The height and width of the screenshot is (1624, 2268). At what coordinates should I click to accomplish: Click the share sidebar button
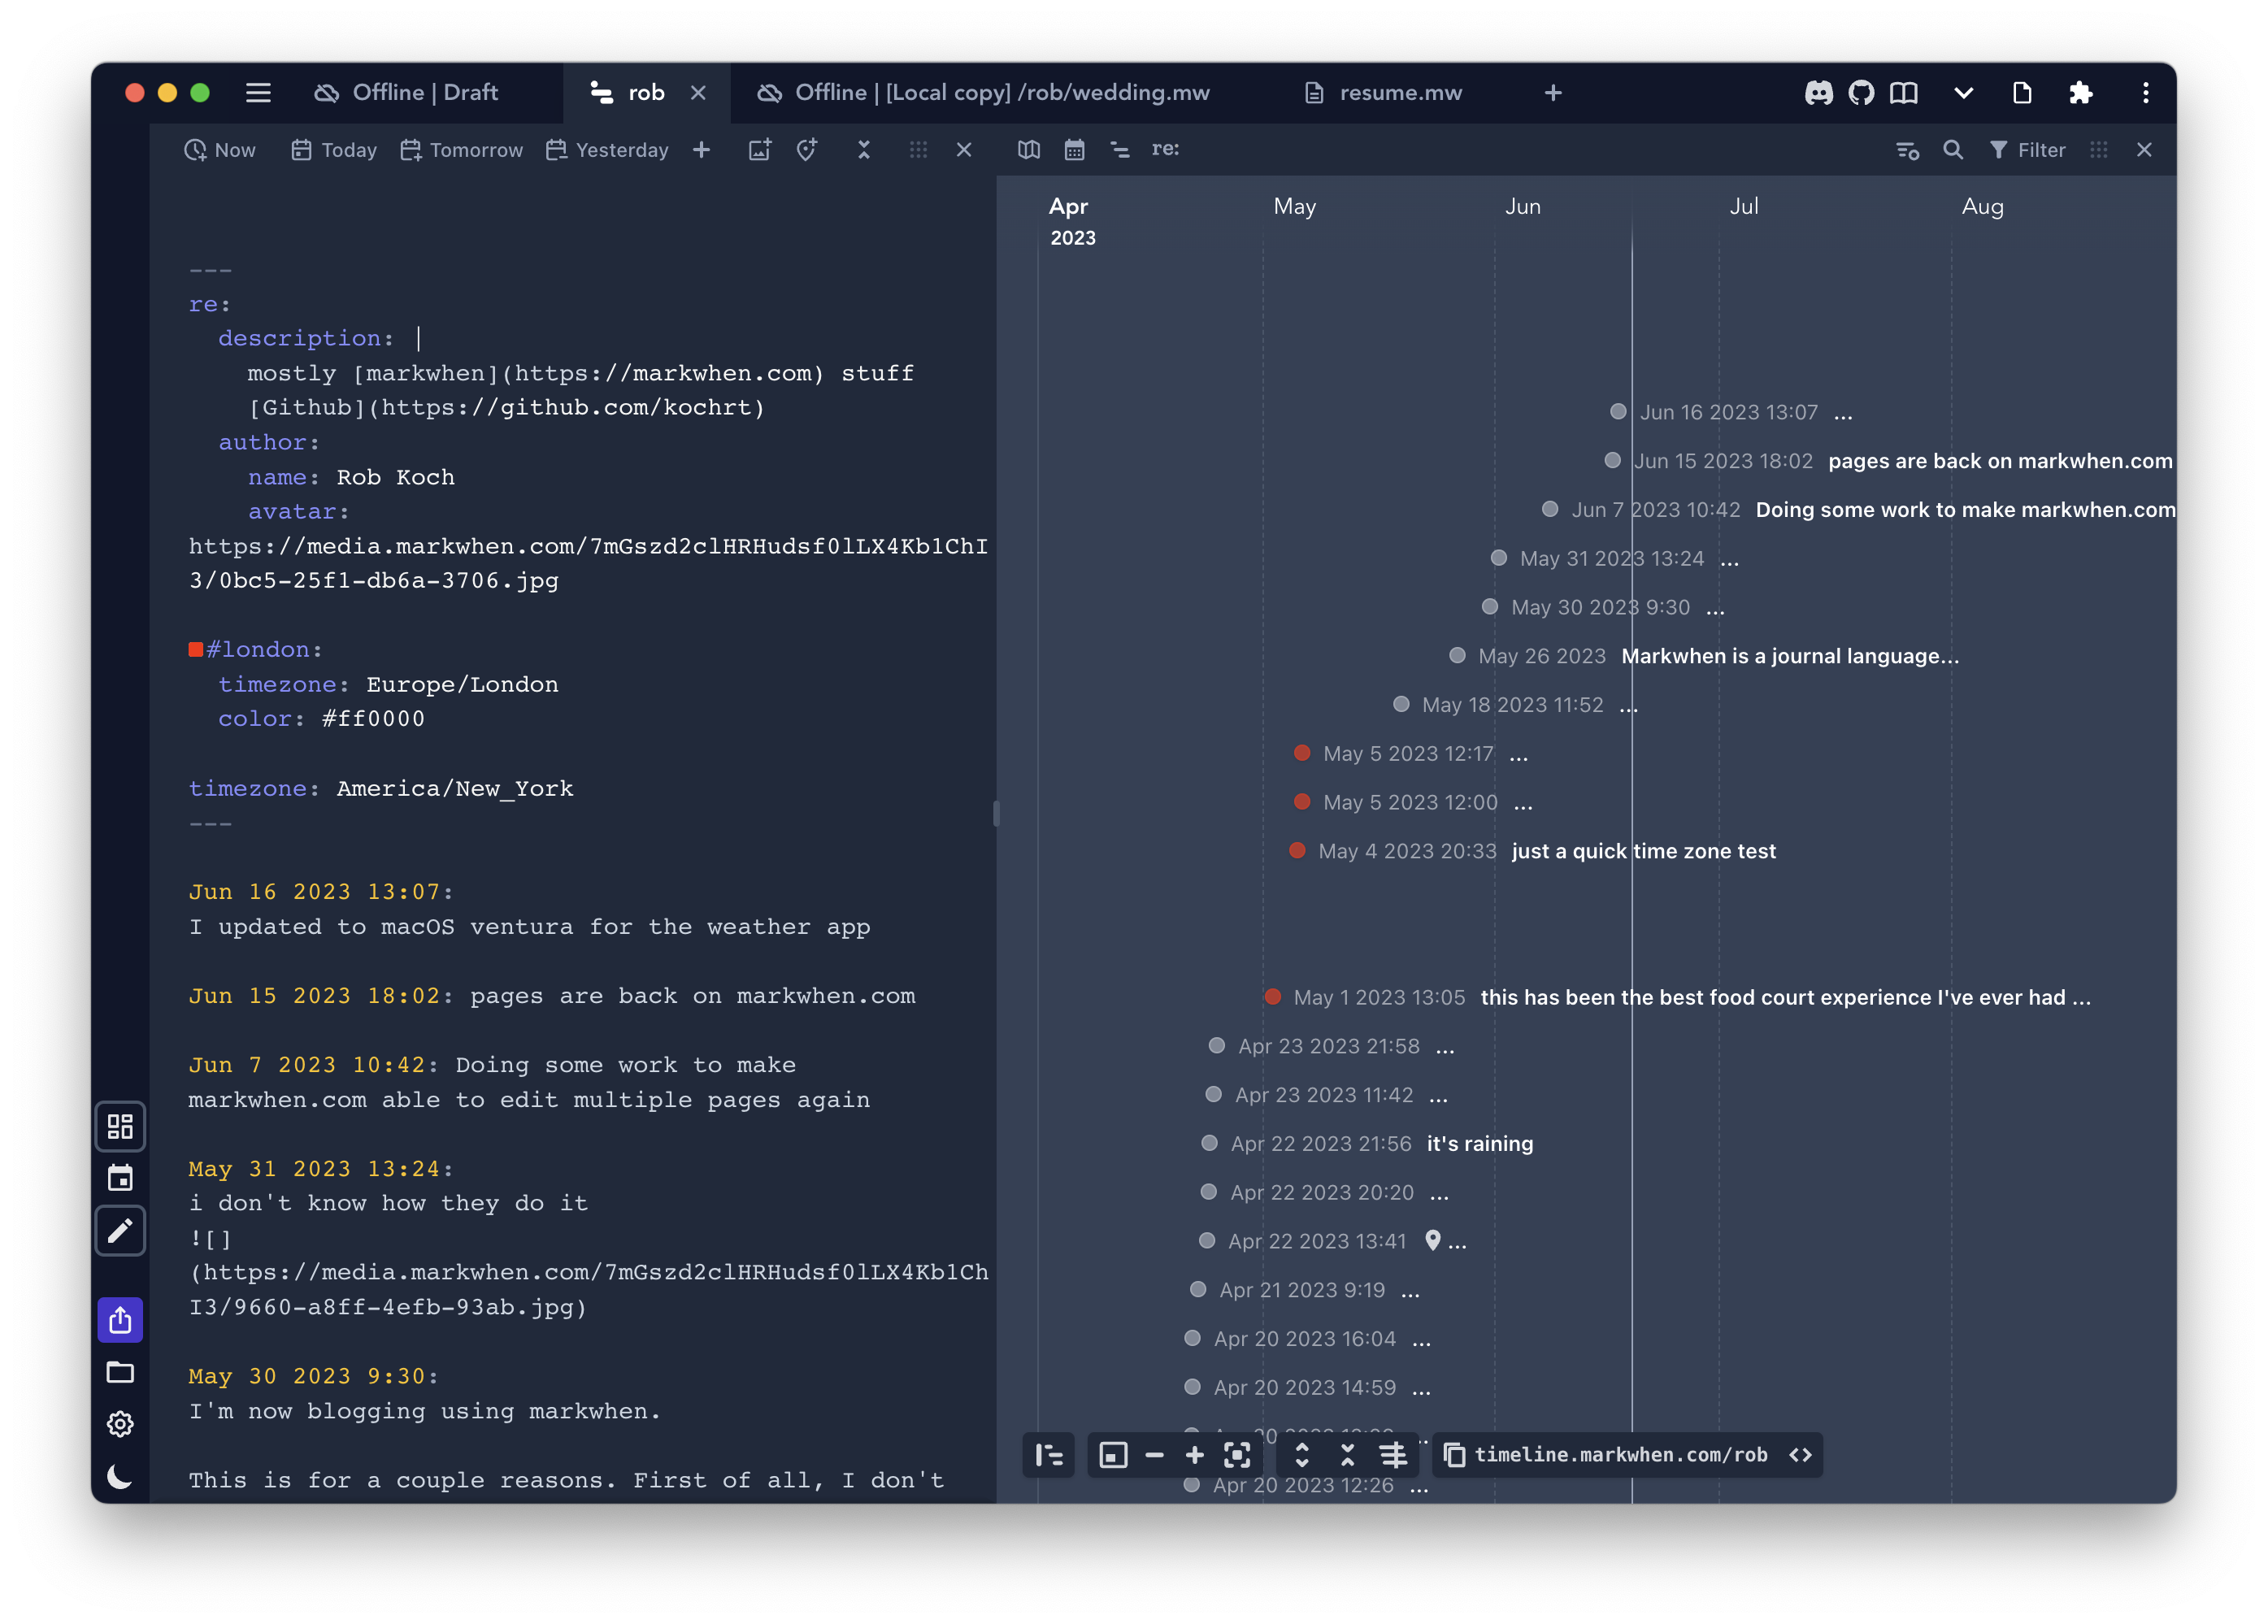click(x=120, y=1320)
